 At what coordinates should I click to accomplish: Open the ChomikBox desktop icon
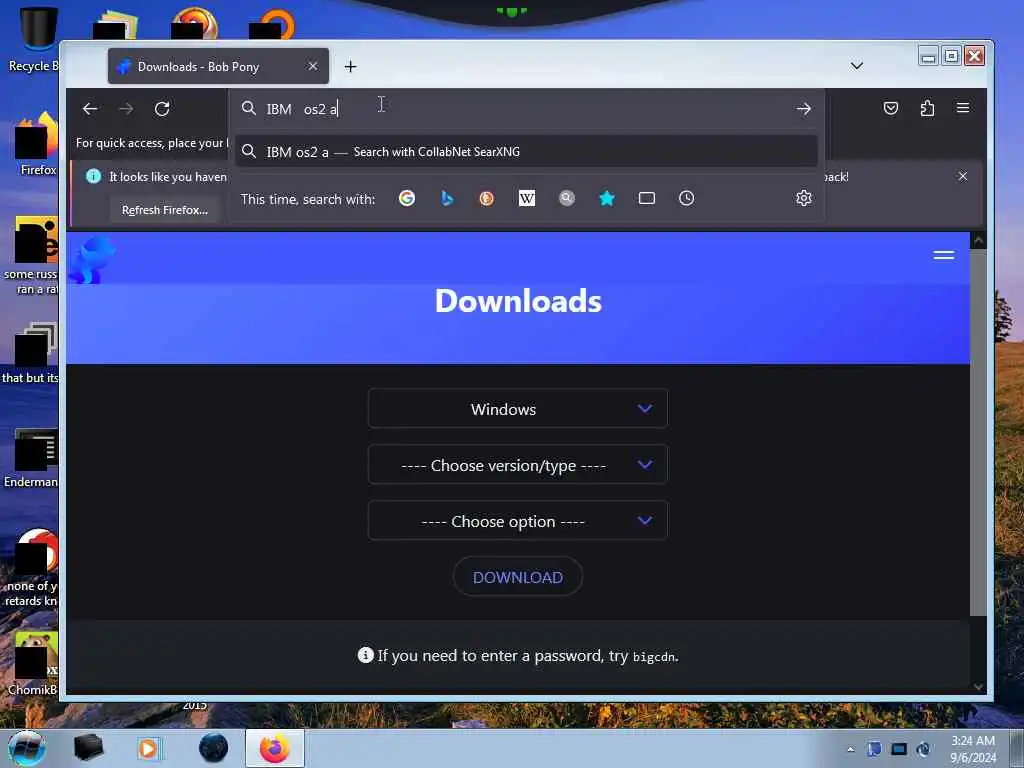click(34, 663)
